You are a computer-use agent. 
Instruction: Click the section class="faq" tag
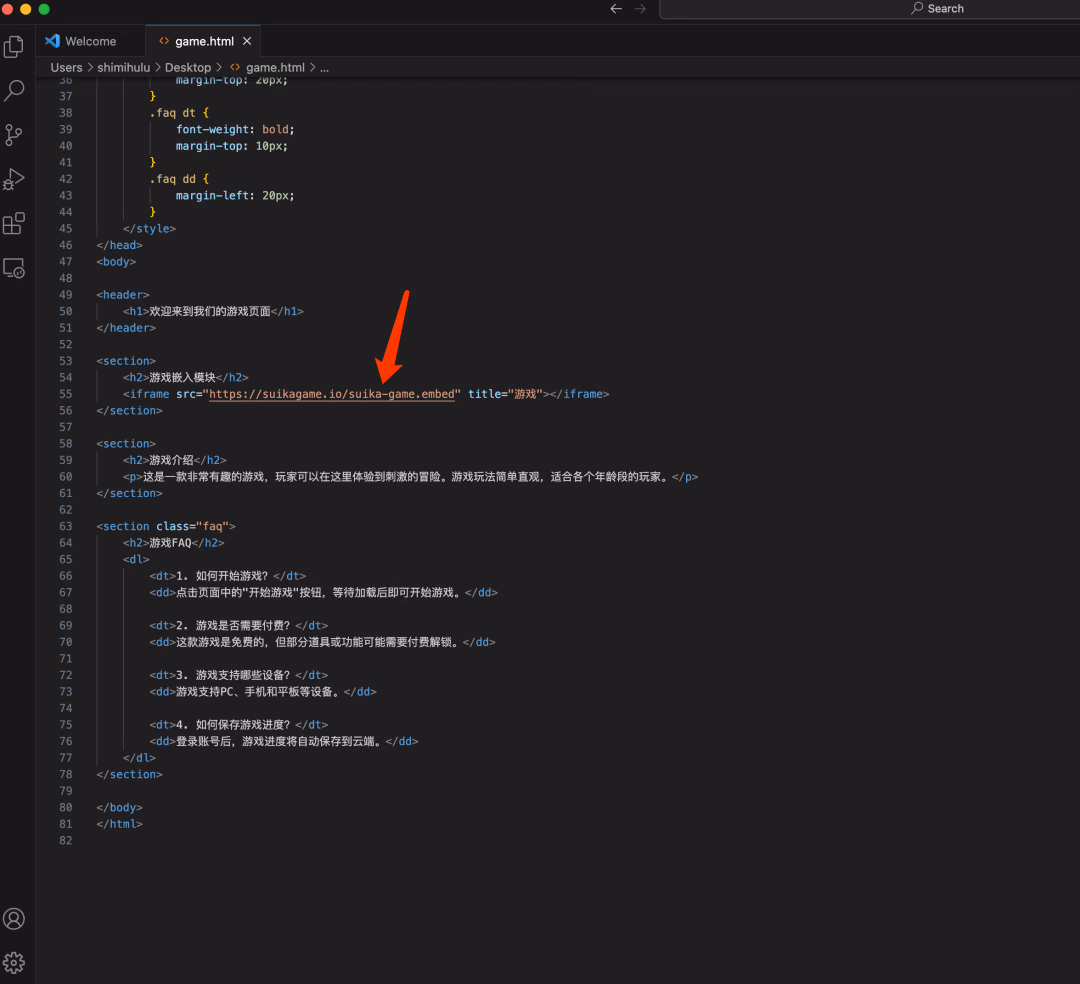click(x=165, y=526)
